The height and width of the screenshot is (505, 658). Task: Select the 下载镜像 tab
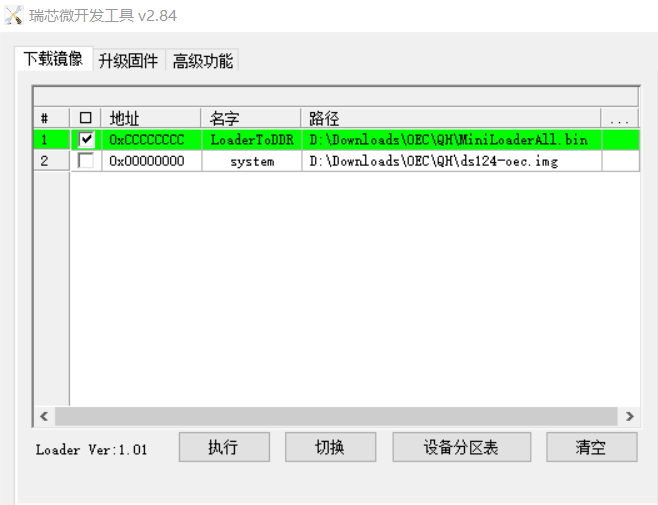(x=53, y=59)
